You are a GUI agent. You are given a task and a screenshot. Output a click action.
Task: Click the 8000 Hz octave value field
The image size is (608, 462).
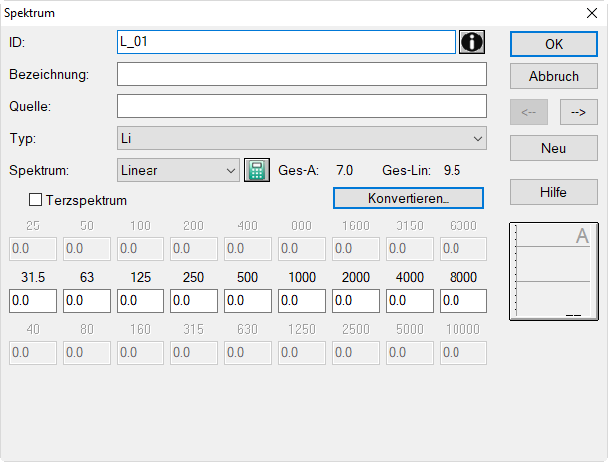click(x=463, y=301)
